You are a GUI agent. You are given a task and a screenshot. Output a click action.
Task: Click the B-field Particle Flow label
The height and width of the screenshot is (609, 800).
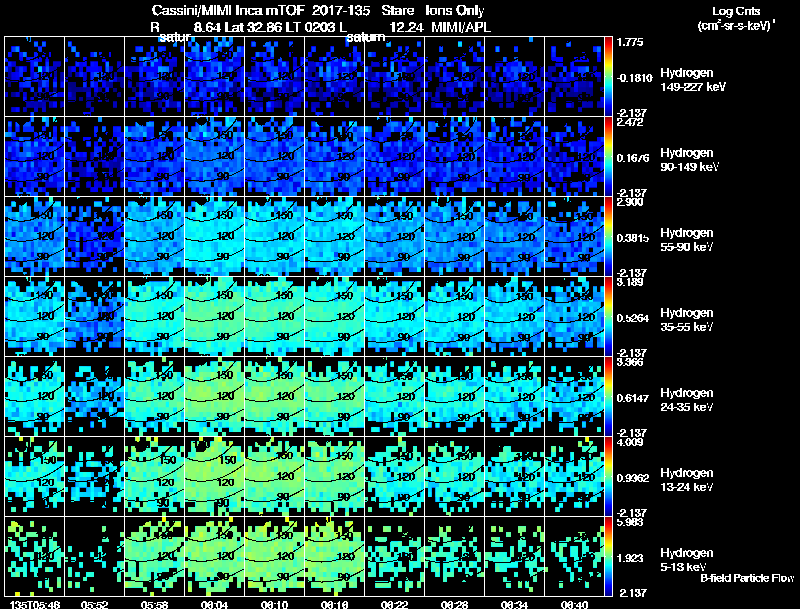(747, 578)
